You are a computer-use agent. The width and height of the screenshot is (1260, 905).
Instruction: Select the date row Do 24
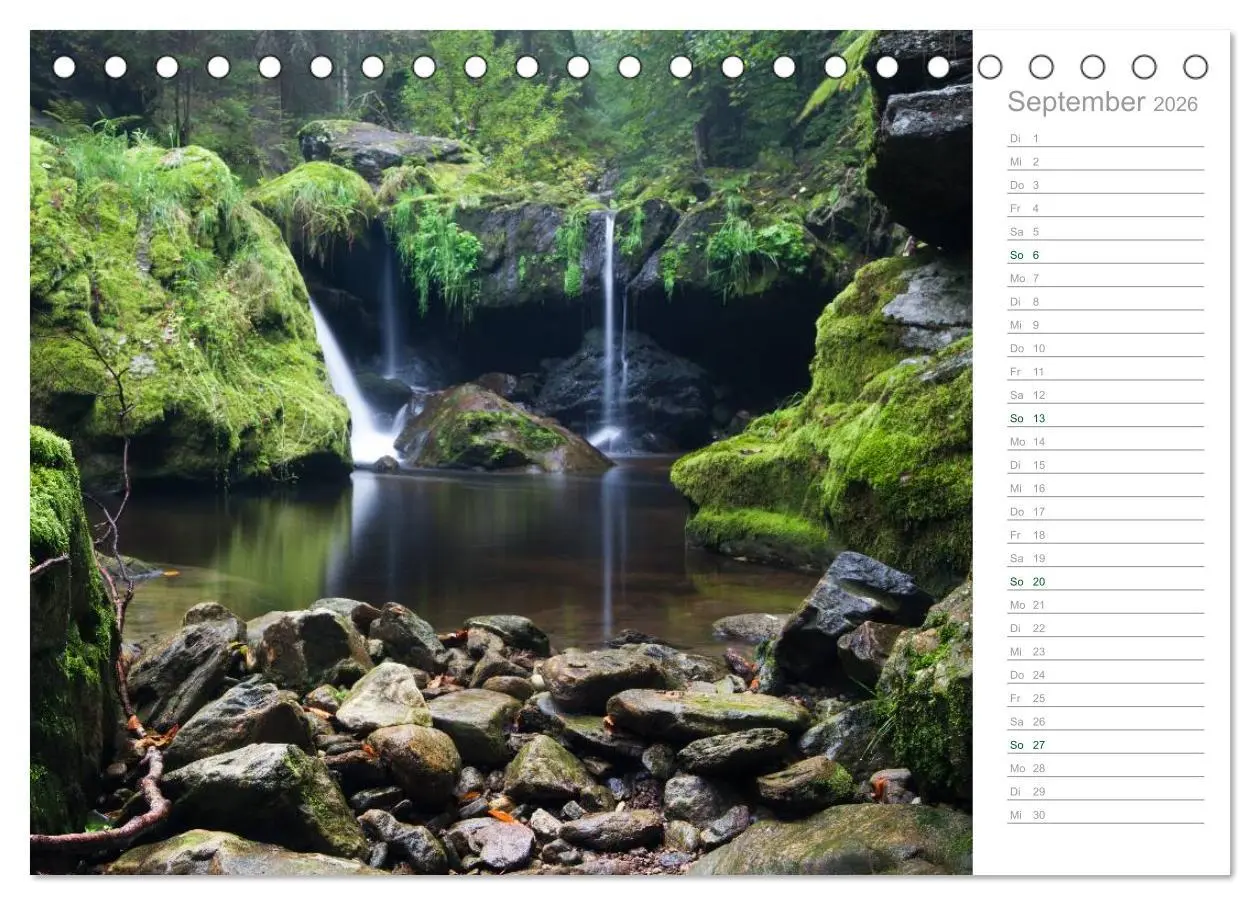(x=1105, y=675)
